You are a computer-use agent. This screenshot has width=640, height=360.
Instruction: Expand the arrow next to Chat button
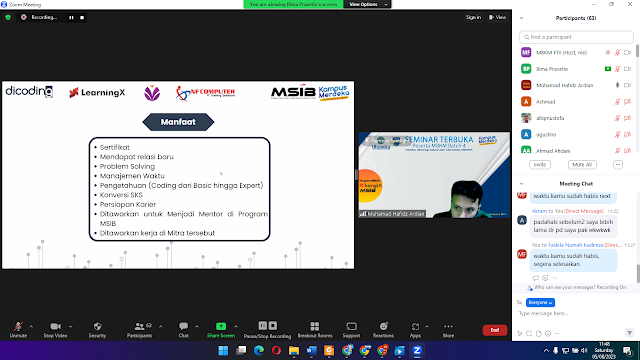point(196,327)
